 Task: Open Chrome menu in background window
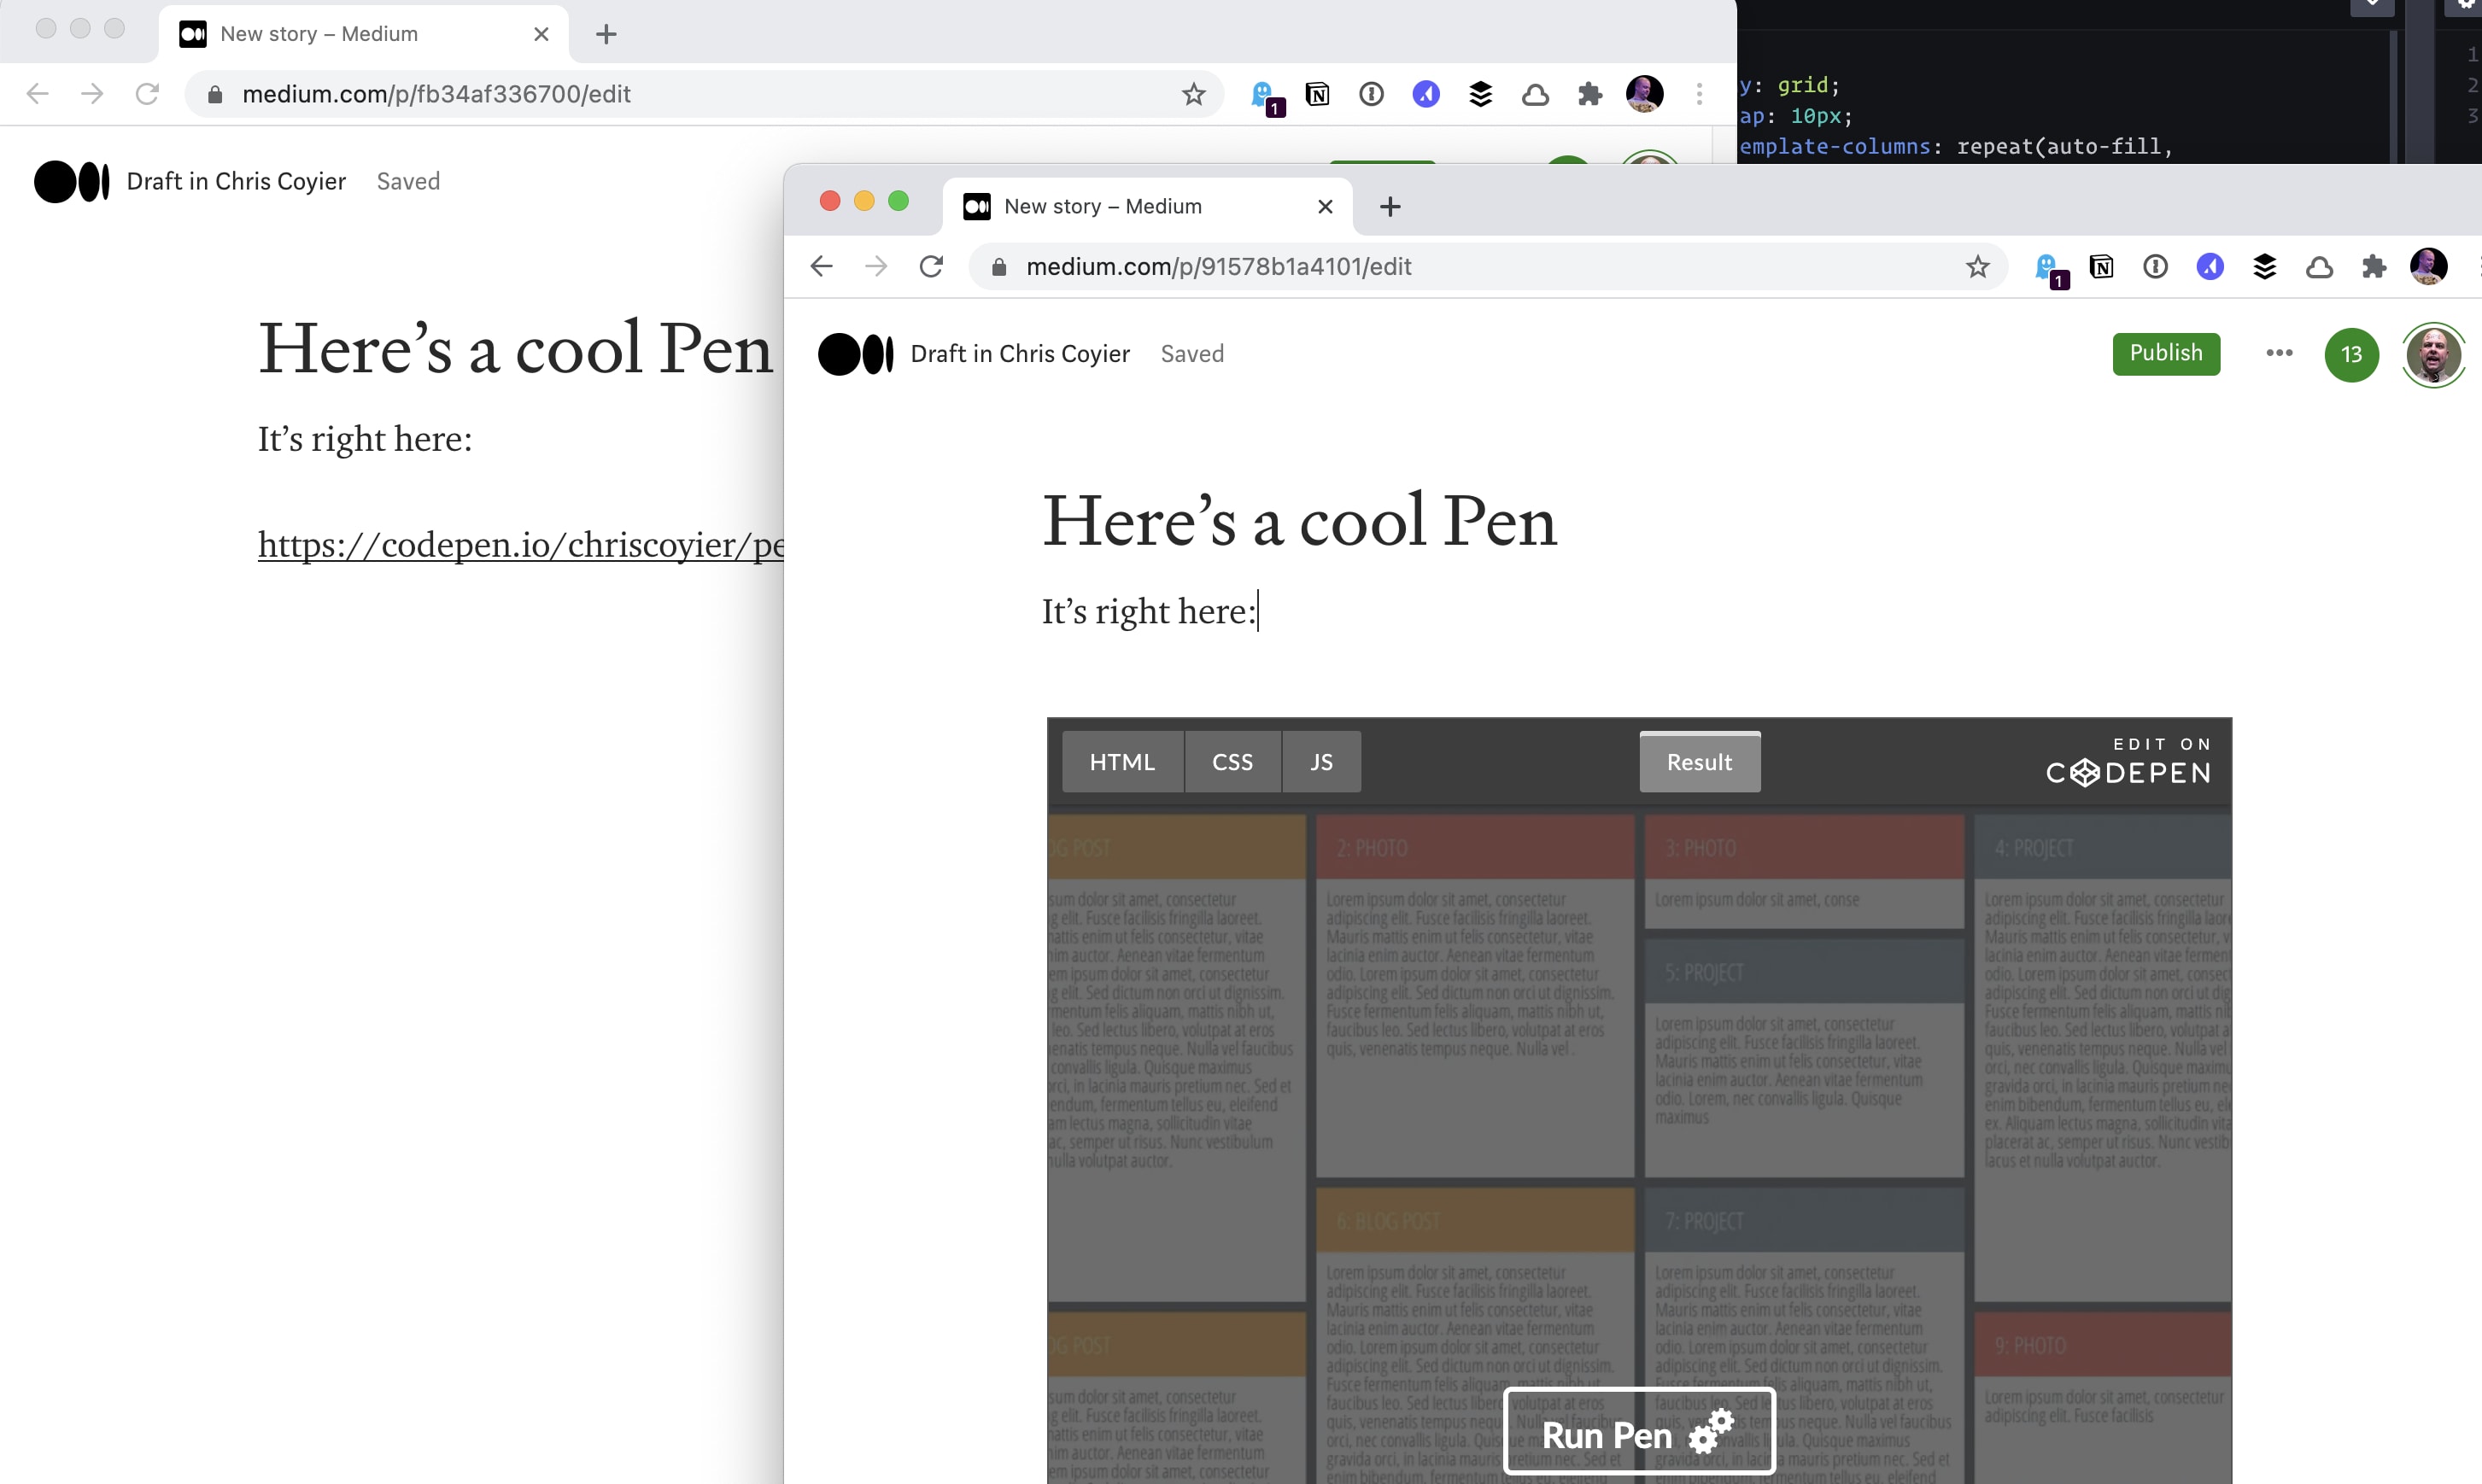point(1699,94)
